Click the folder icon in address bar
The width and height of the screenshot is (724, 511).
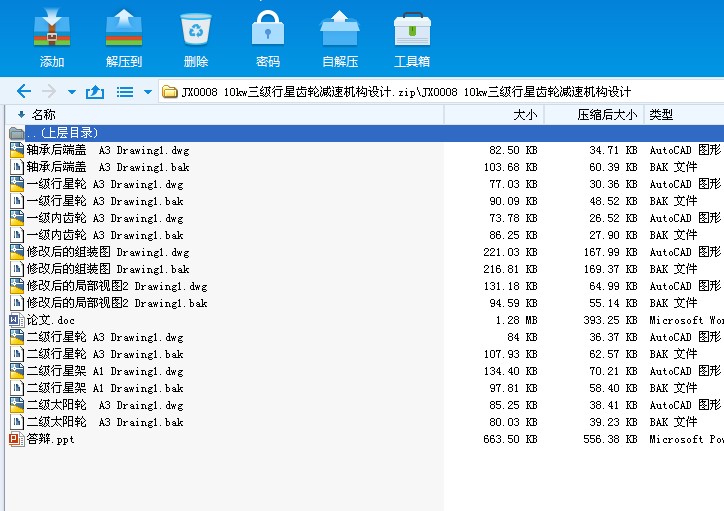pyautogui.click(x=169, y=92)
